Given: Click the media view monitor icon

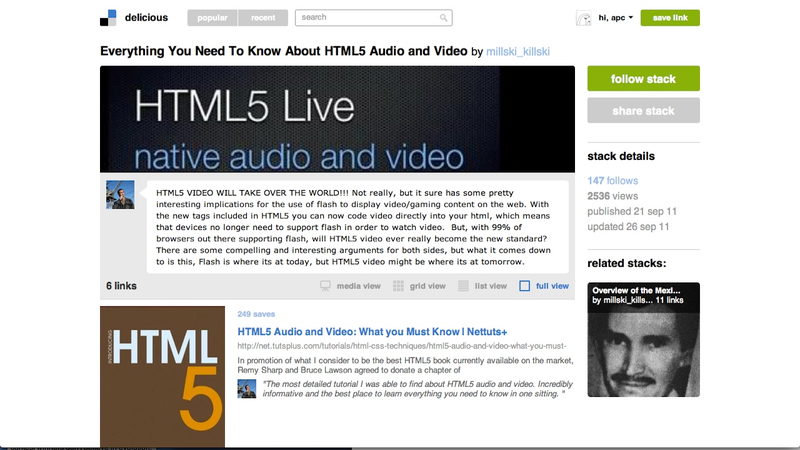Looking at the screenshot, I should click(x=325, y=286).
